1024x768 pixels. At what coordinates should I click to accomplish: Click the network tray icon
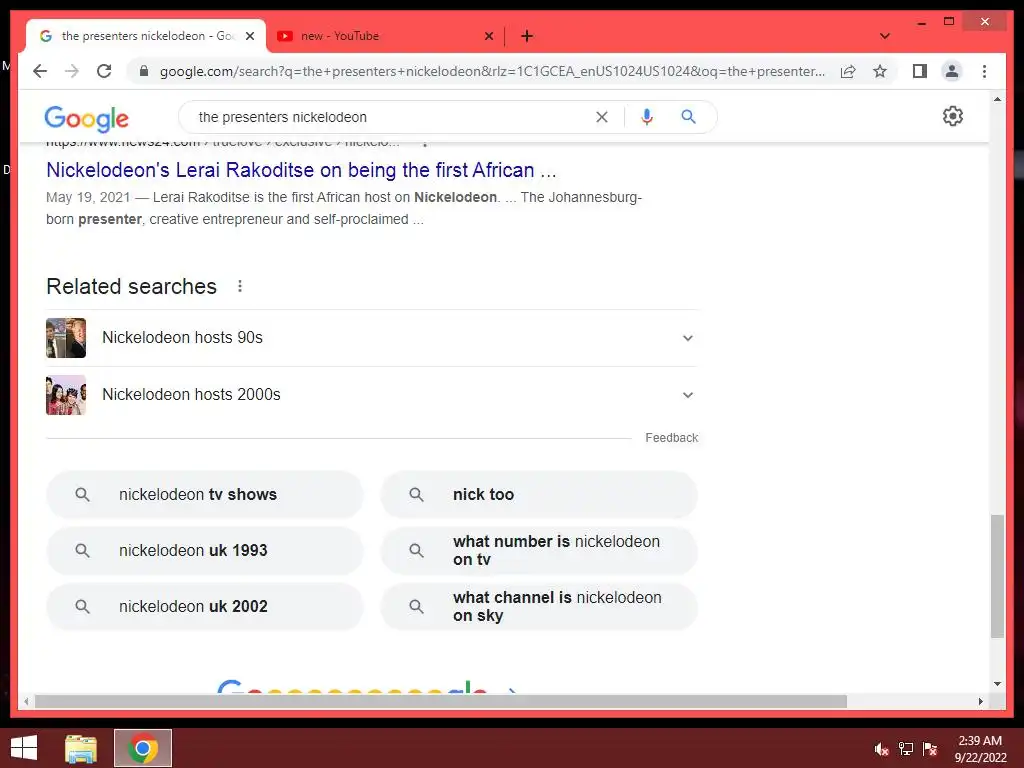906,749
